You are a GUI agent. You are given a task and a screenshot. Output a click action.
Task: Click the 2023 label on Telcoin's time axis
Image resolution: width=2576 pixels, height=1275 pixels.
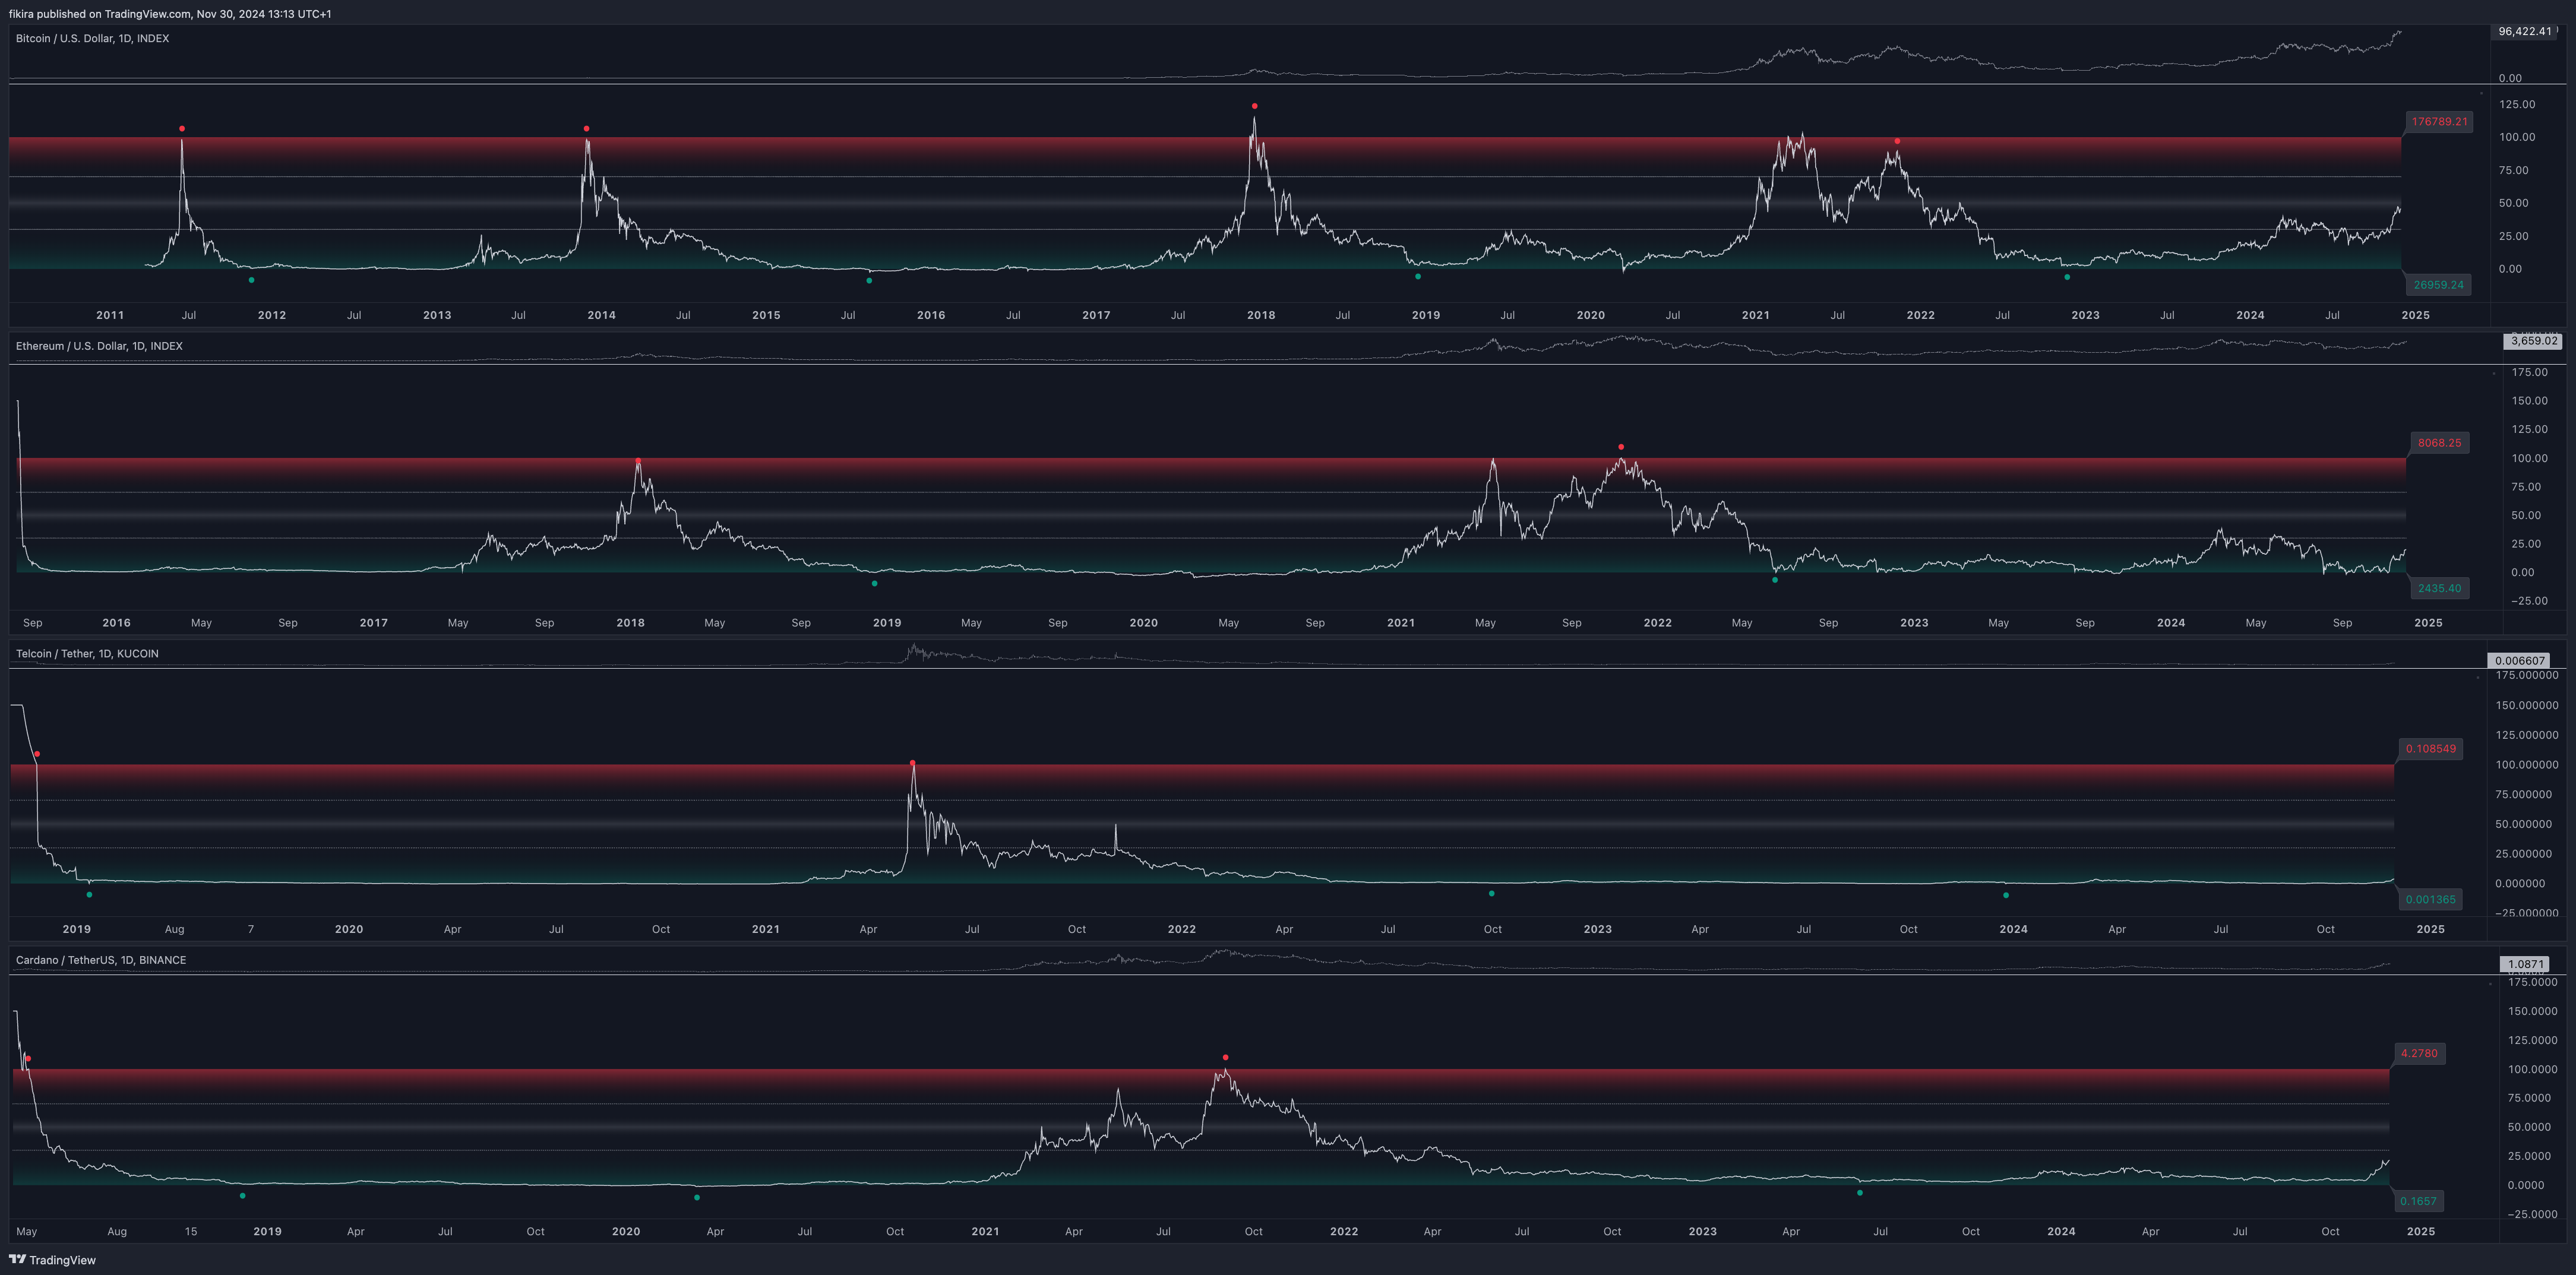coord(1597,929)
